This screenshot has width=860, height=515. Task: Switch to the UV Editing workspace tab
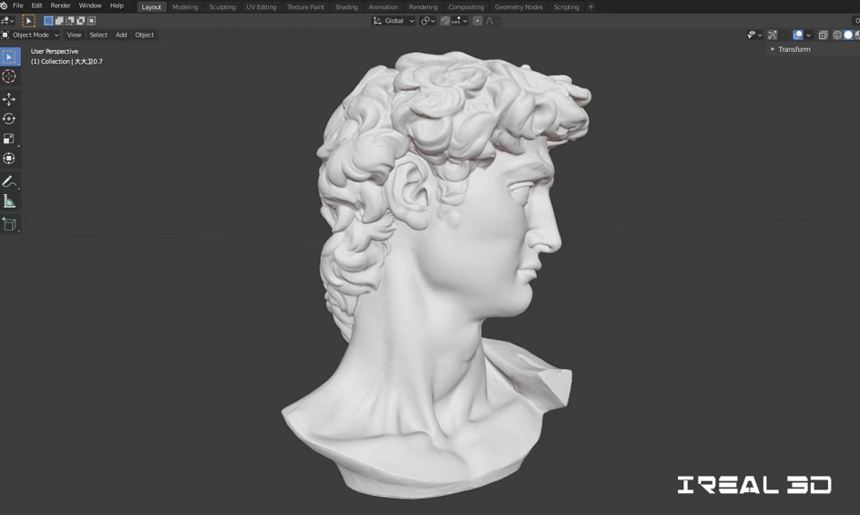point(261,7)
